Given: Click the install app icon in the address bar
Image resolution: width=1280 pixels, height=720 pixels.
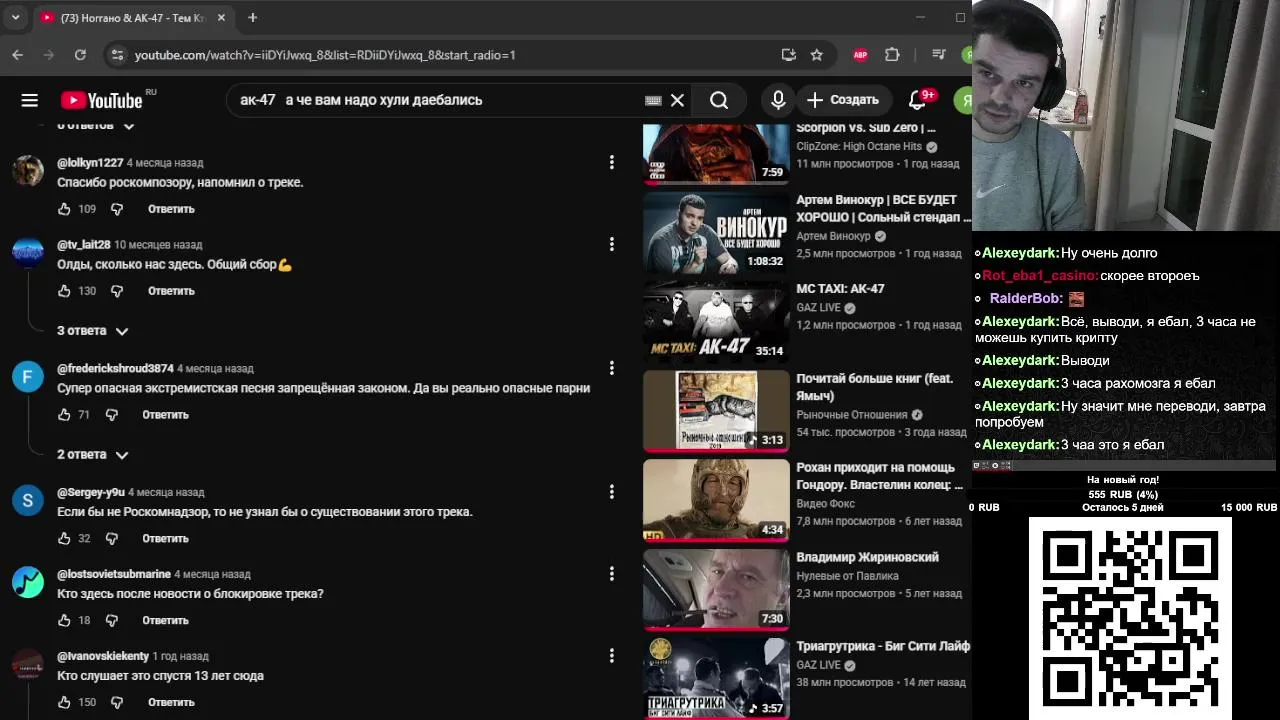Looking at the screenshot, I should (788, 55).
